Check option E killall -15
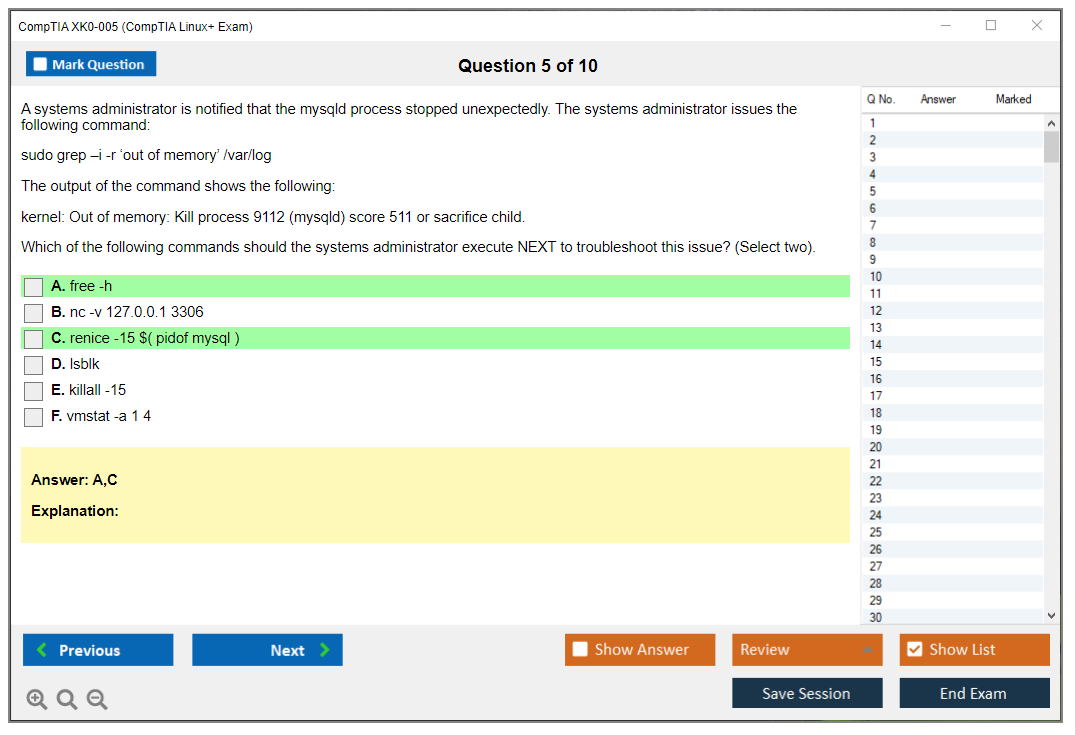This screenshot has height=735, width=1075. coord(34,391)
